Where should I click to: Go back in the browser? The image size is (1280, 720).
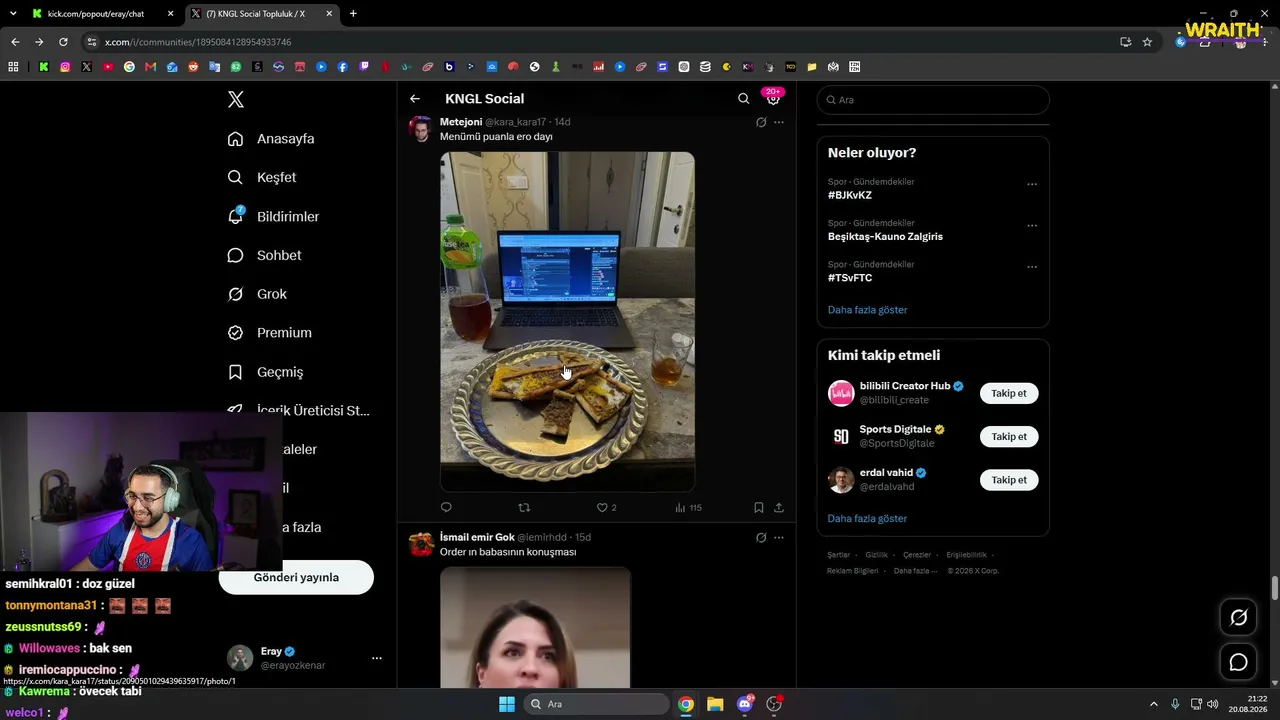pyautogui.click(x=15, y=42)
